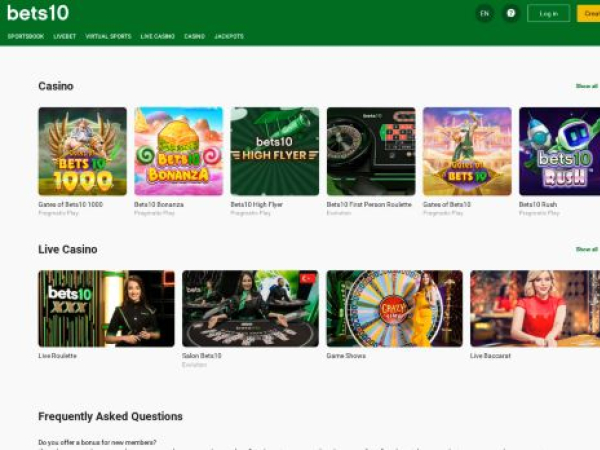
Task: Open the Jackpots menu item
Action: [x=229, y=36]
